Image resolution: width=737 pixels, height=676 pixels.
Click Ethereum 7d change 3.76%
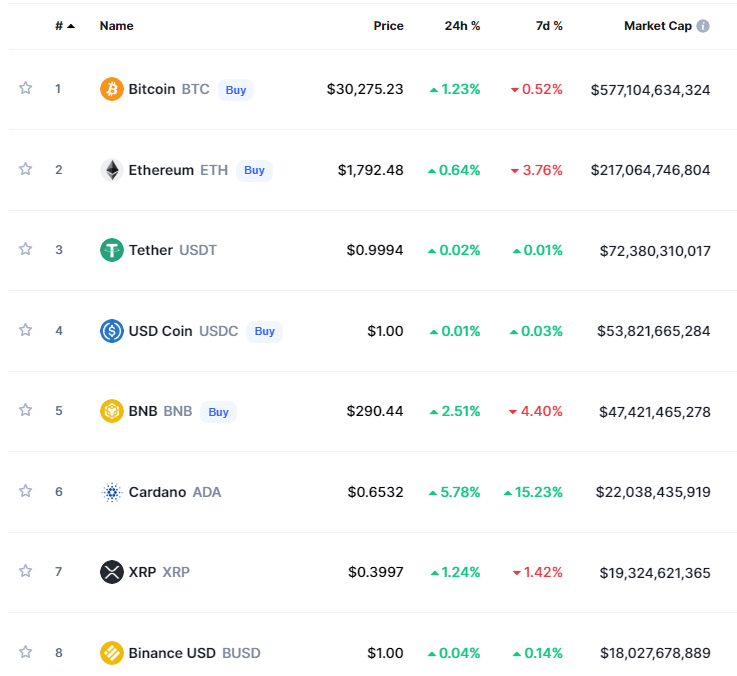[537, 170]
